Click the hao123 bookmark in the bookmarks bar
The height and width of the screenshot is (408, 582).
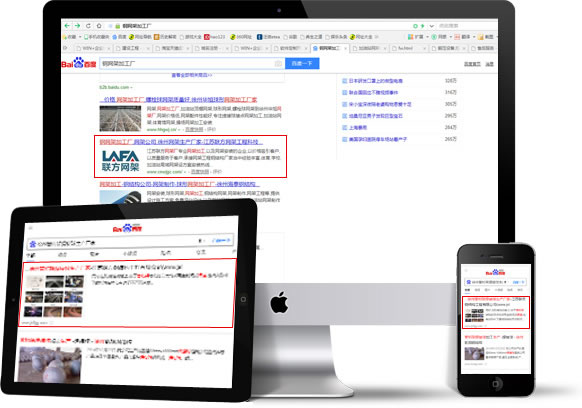(x=215, y=37)
